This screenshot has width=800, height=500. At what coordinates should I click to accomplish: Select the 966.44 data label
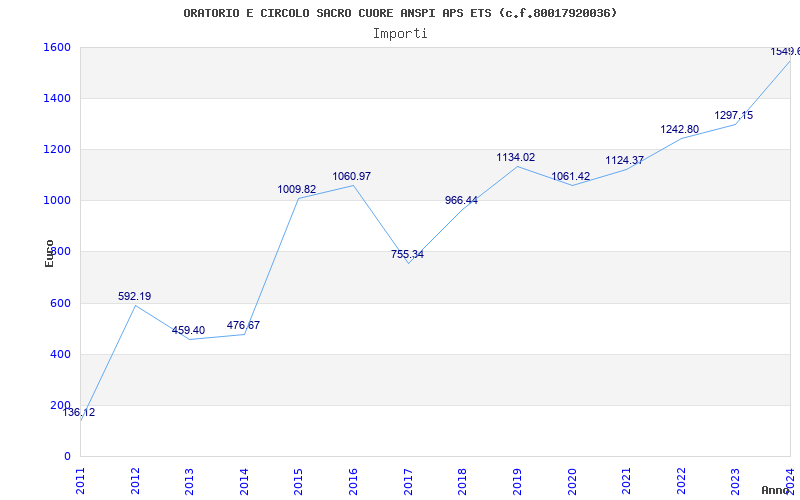pyautogui.click(x=461, y=201)
